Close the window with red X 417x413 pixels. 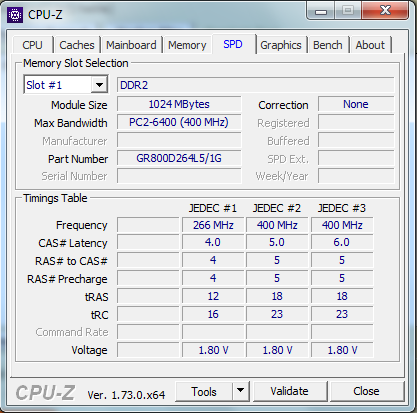click(385, 11)
